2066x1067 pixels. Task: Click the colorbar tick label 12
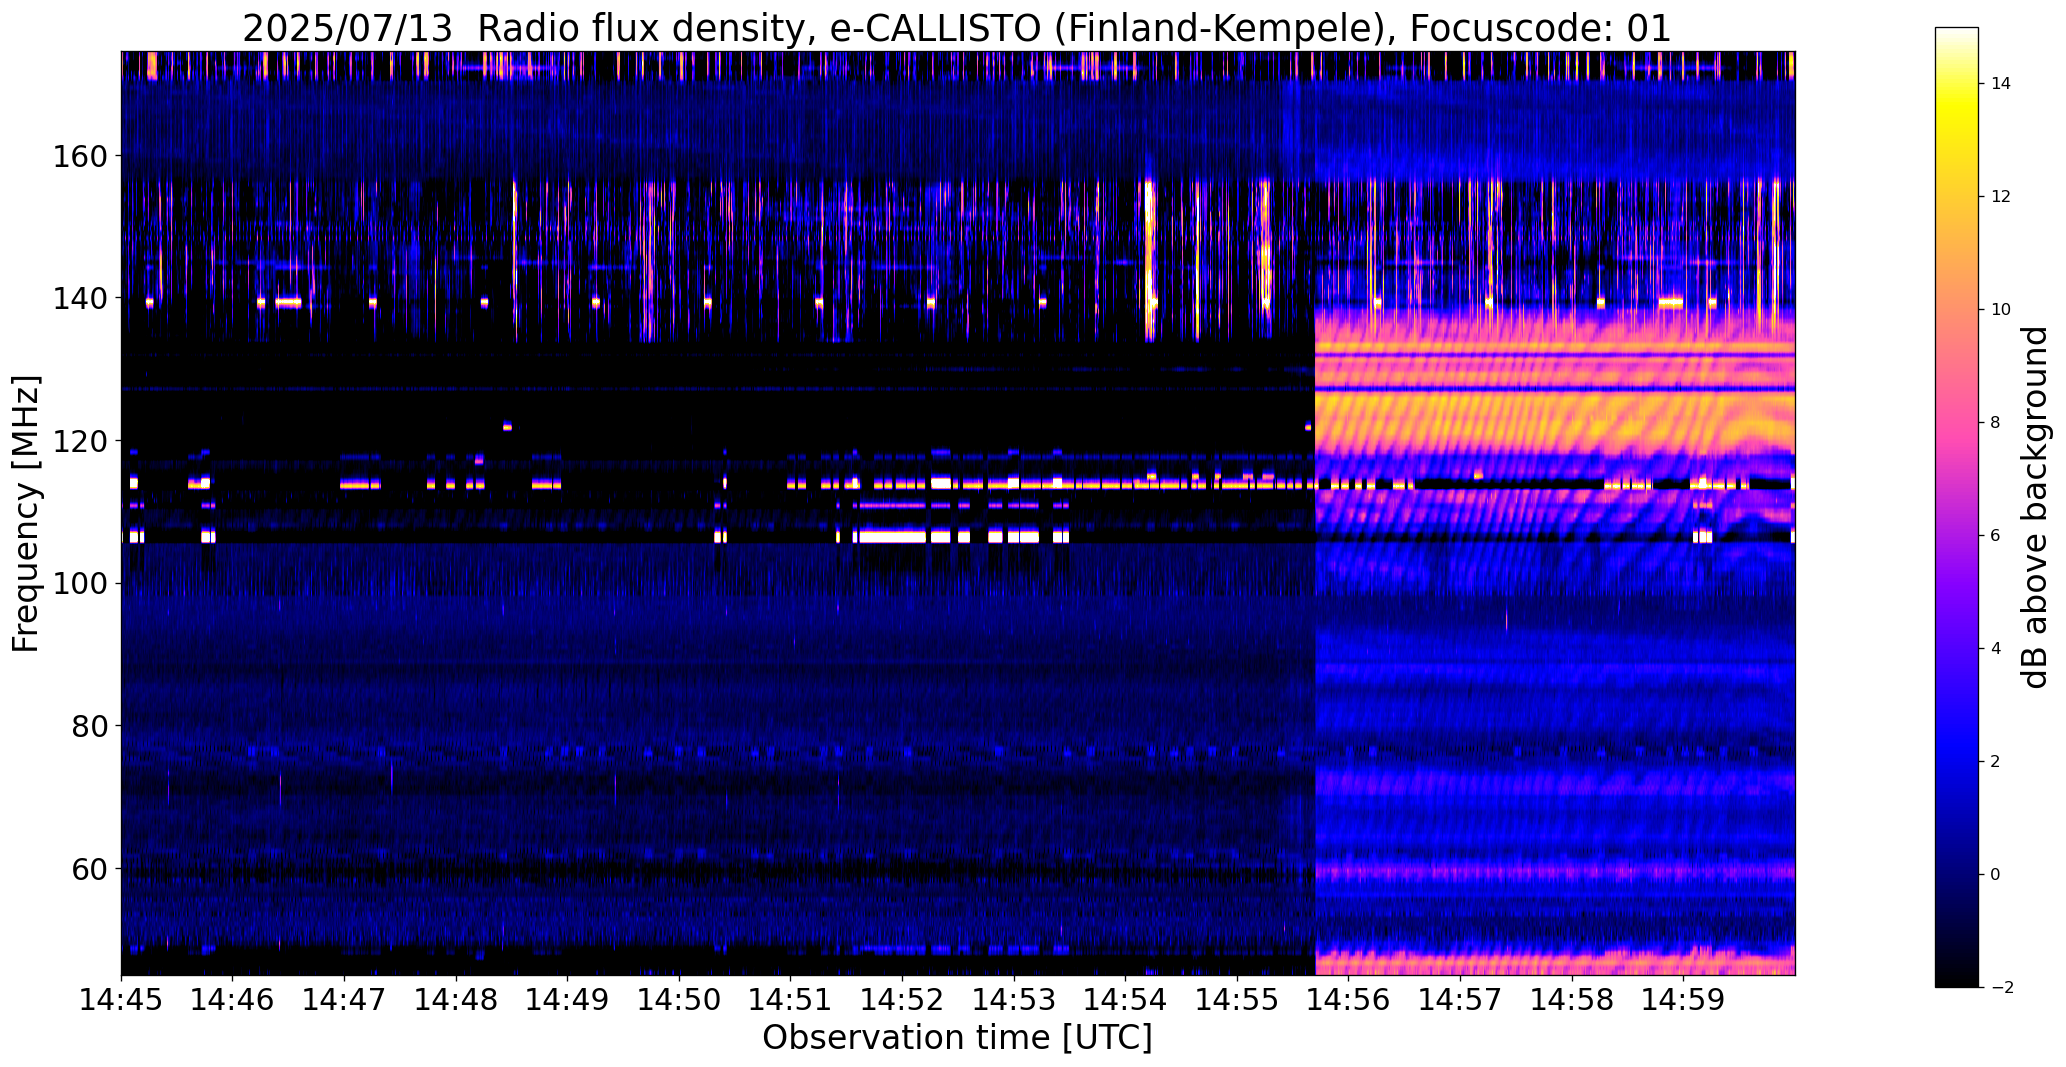pyautogui.click(x=2001, y=197)
